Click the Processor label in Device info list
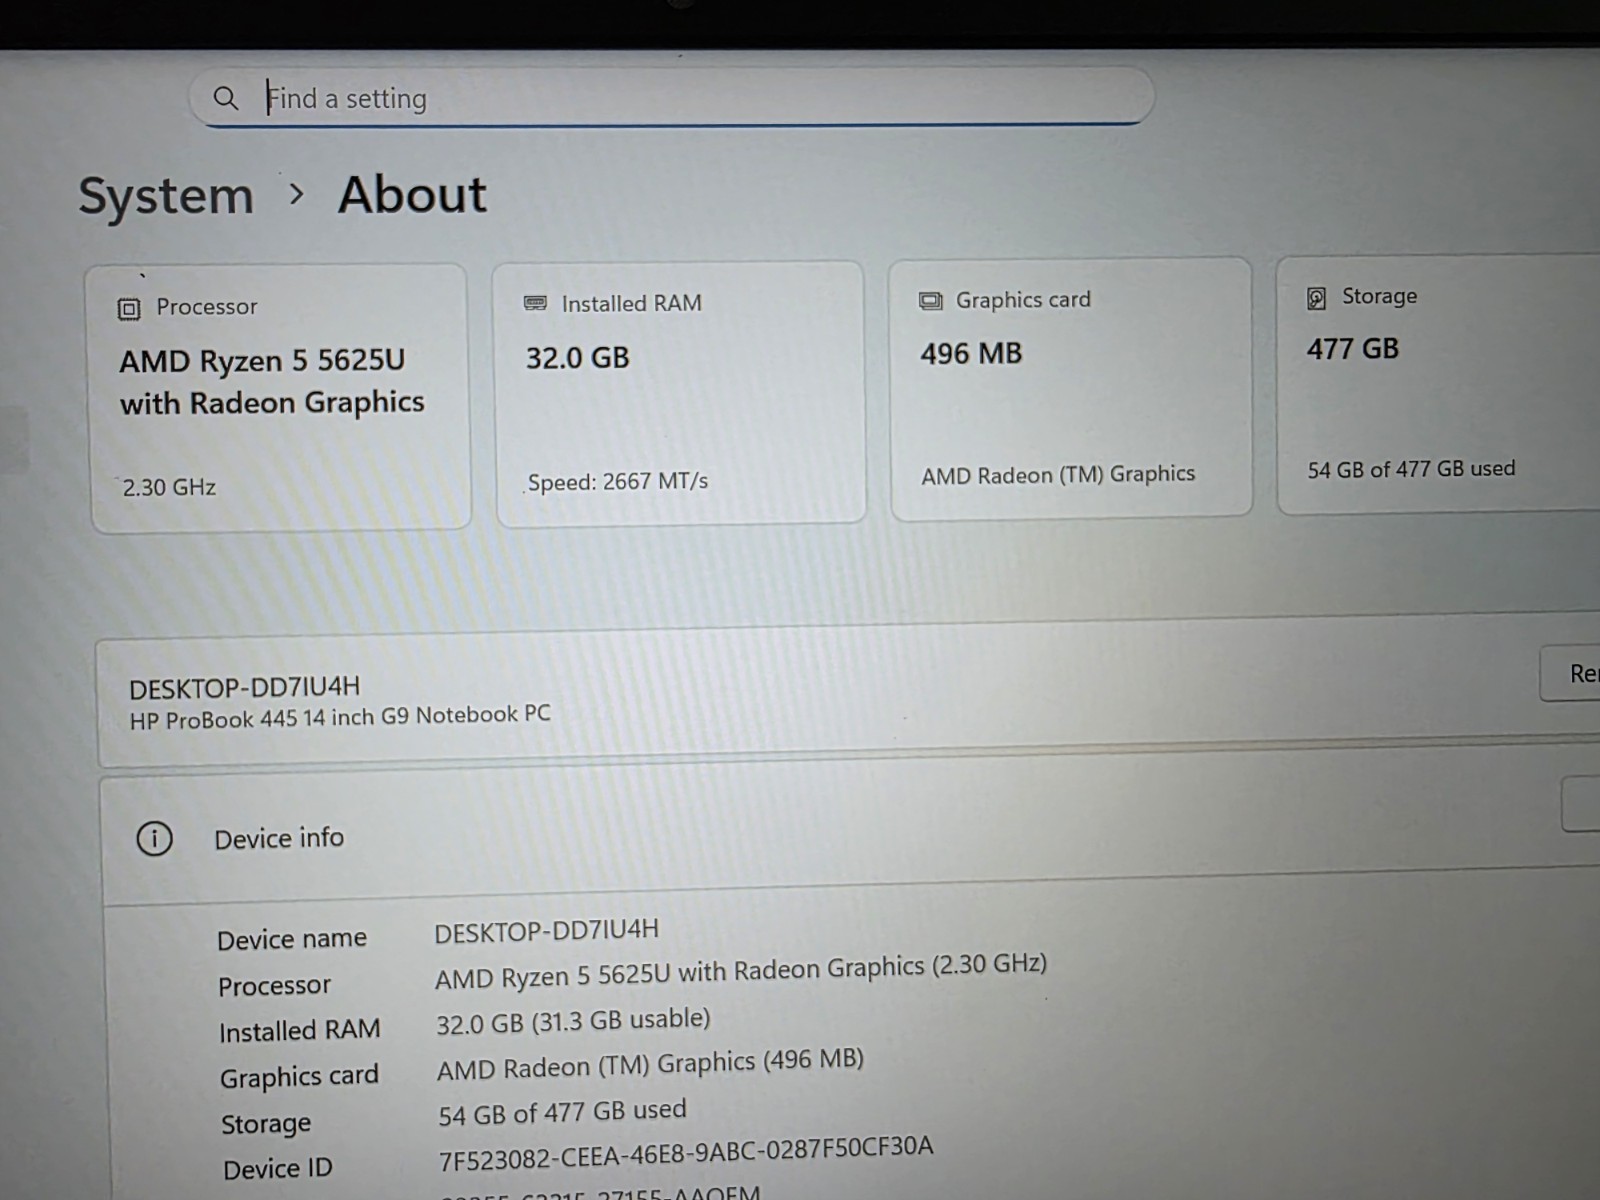The height and width of the screenshot is (1200, 1600). 274,986
